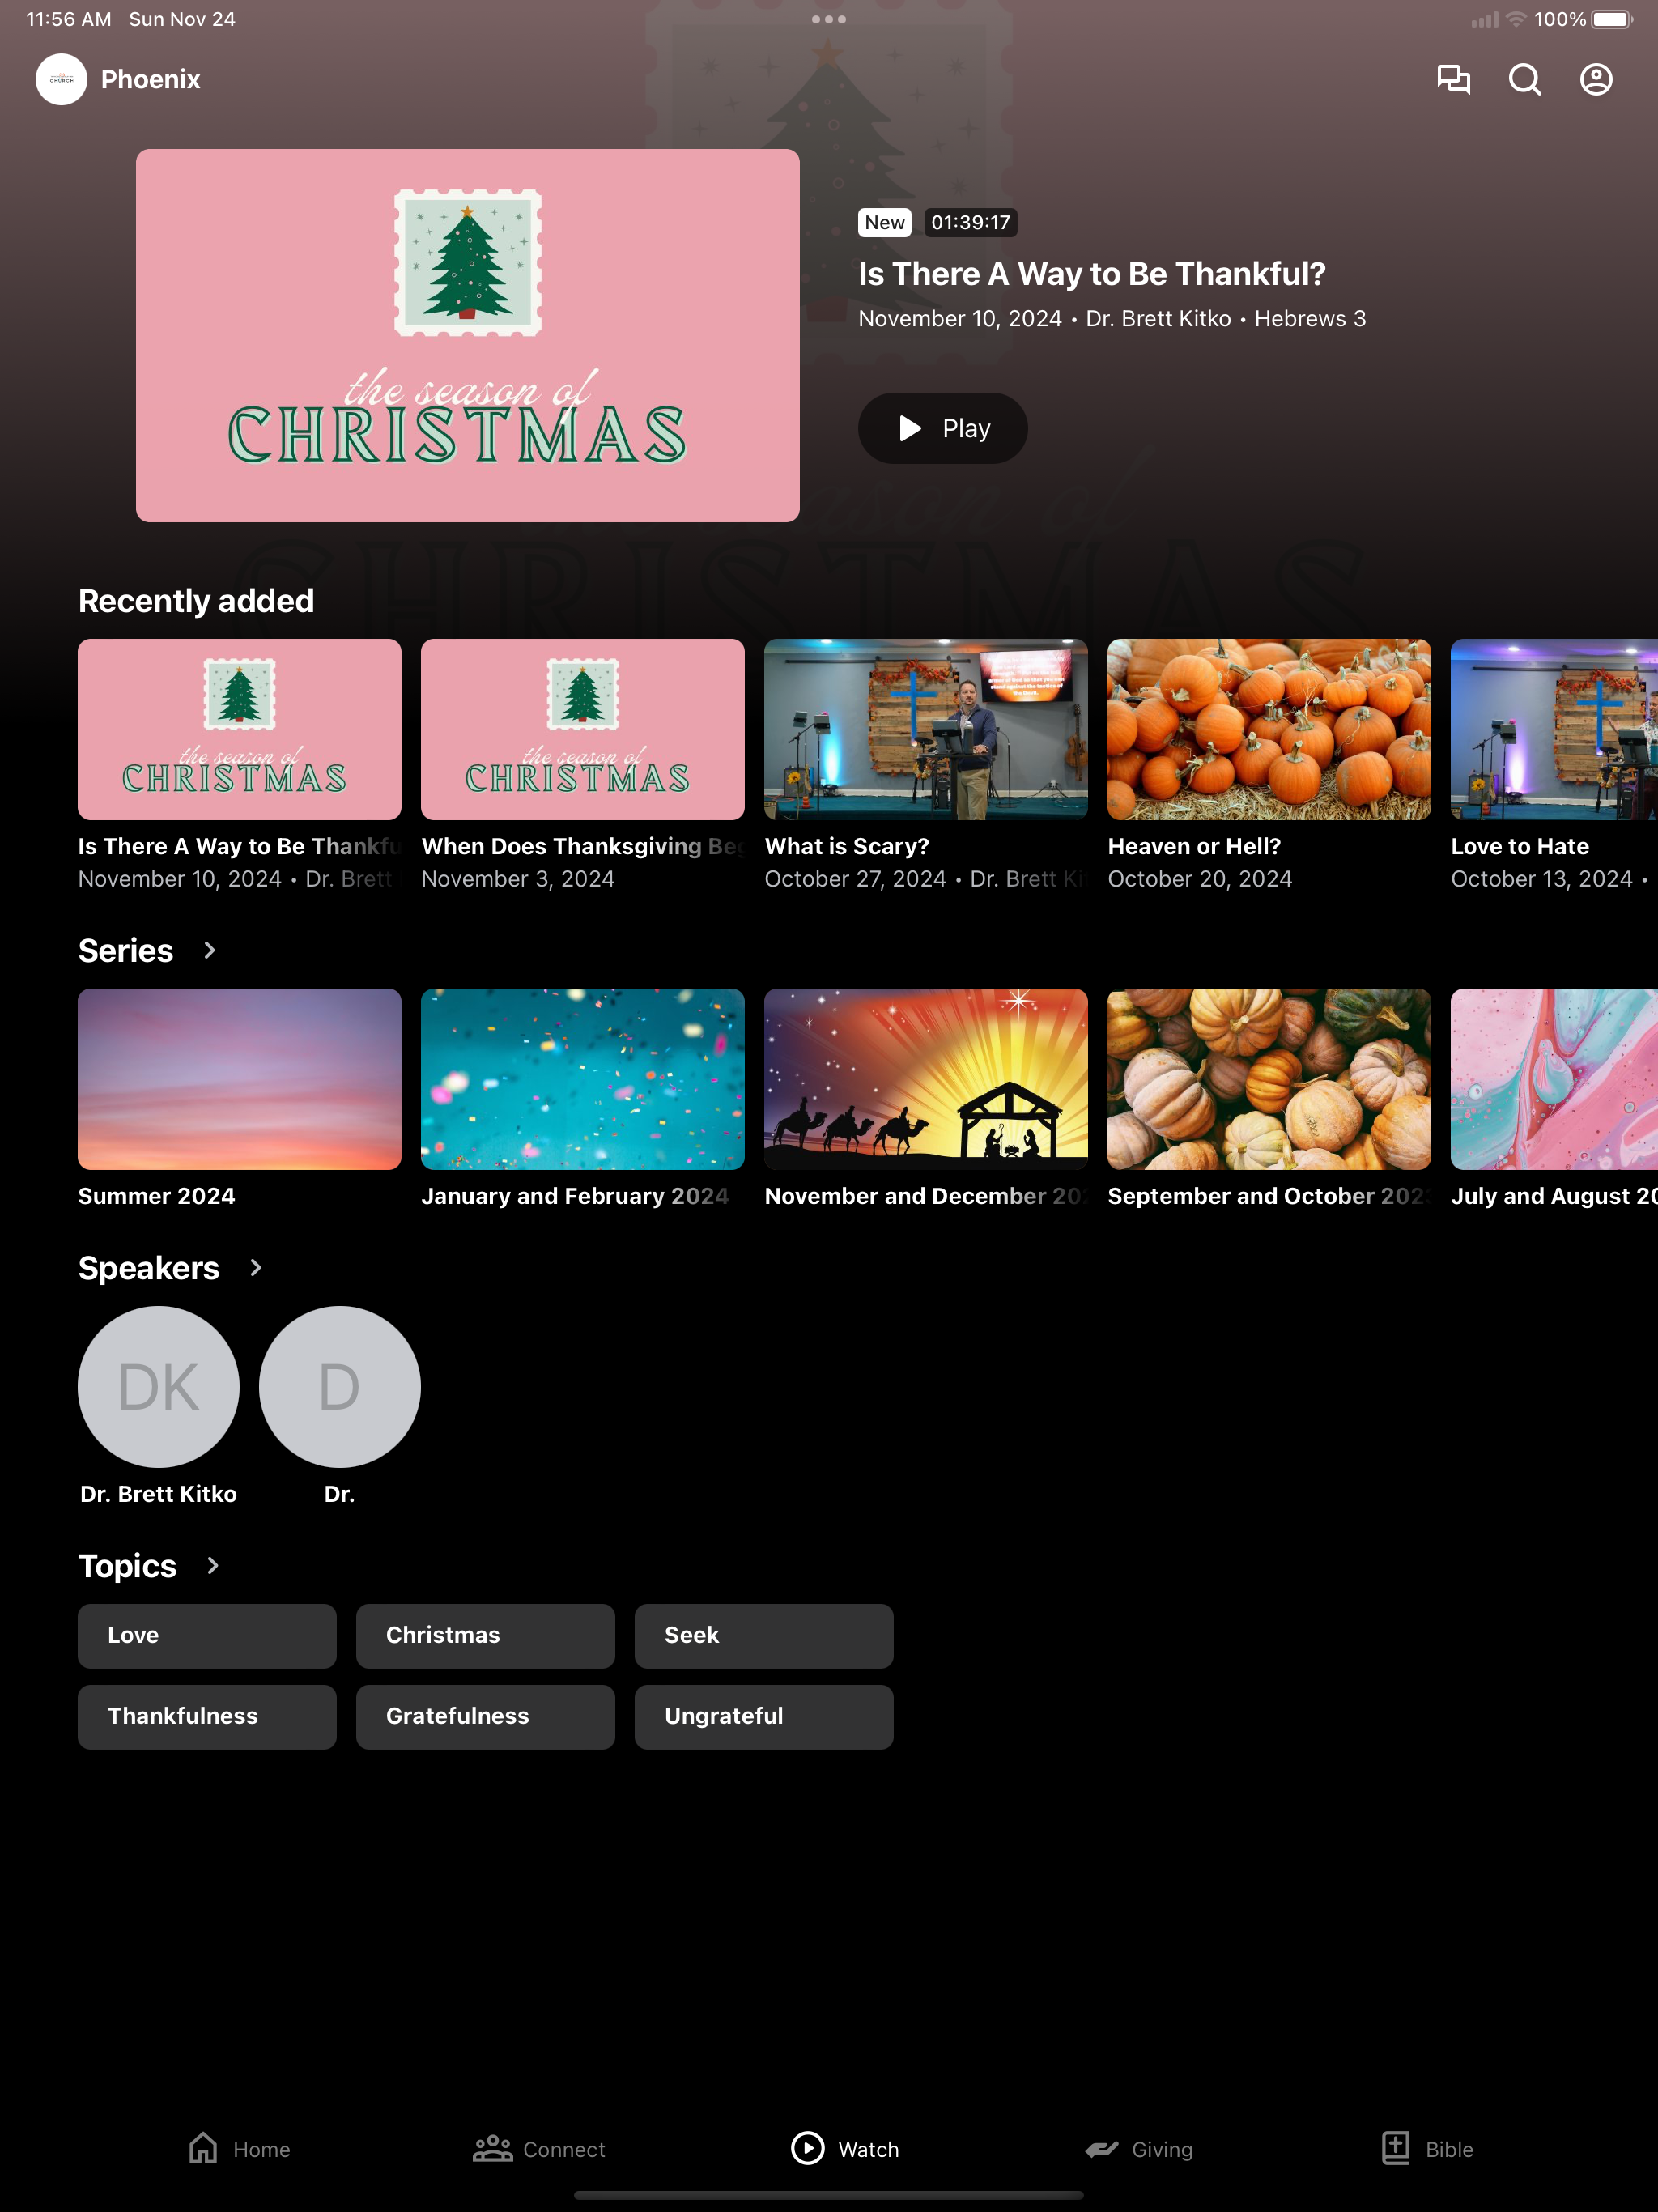Choose the Gratefulness topic
Image resolution: width=1658 pixels, height=2212 pixels.
pyautogui.click(x=485, y=1717)
